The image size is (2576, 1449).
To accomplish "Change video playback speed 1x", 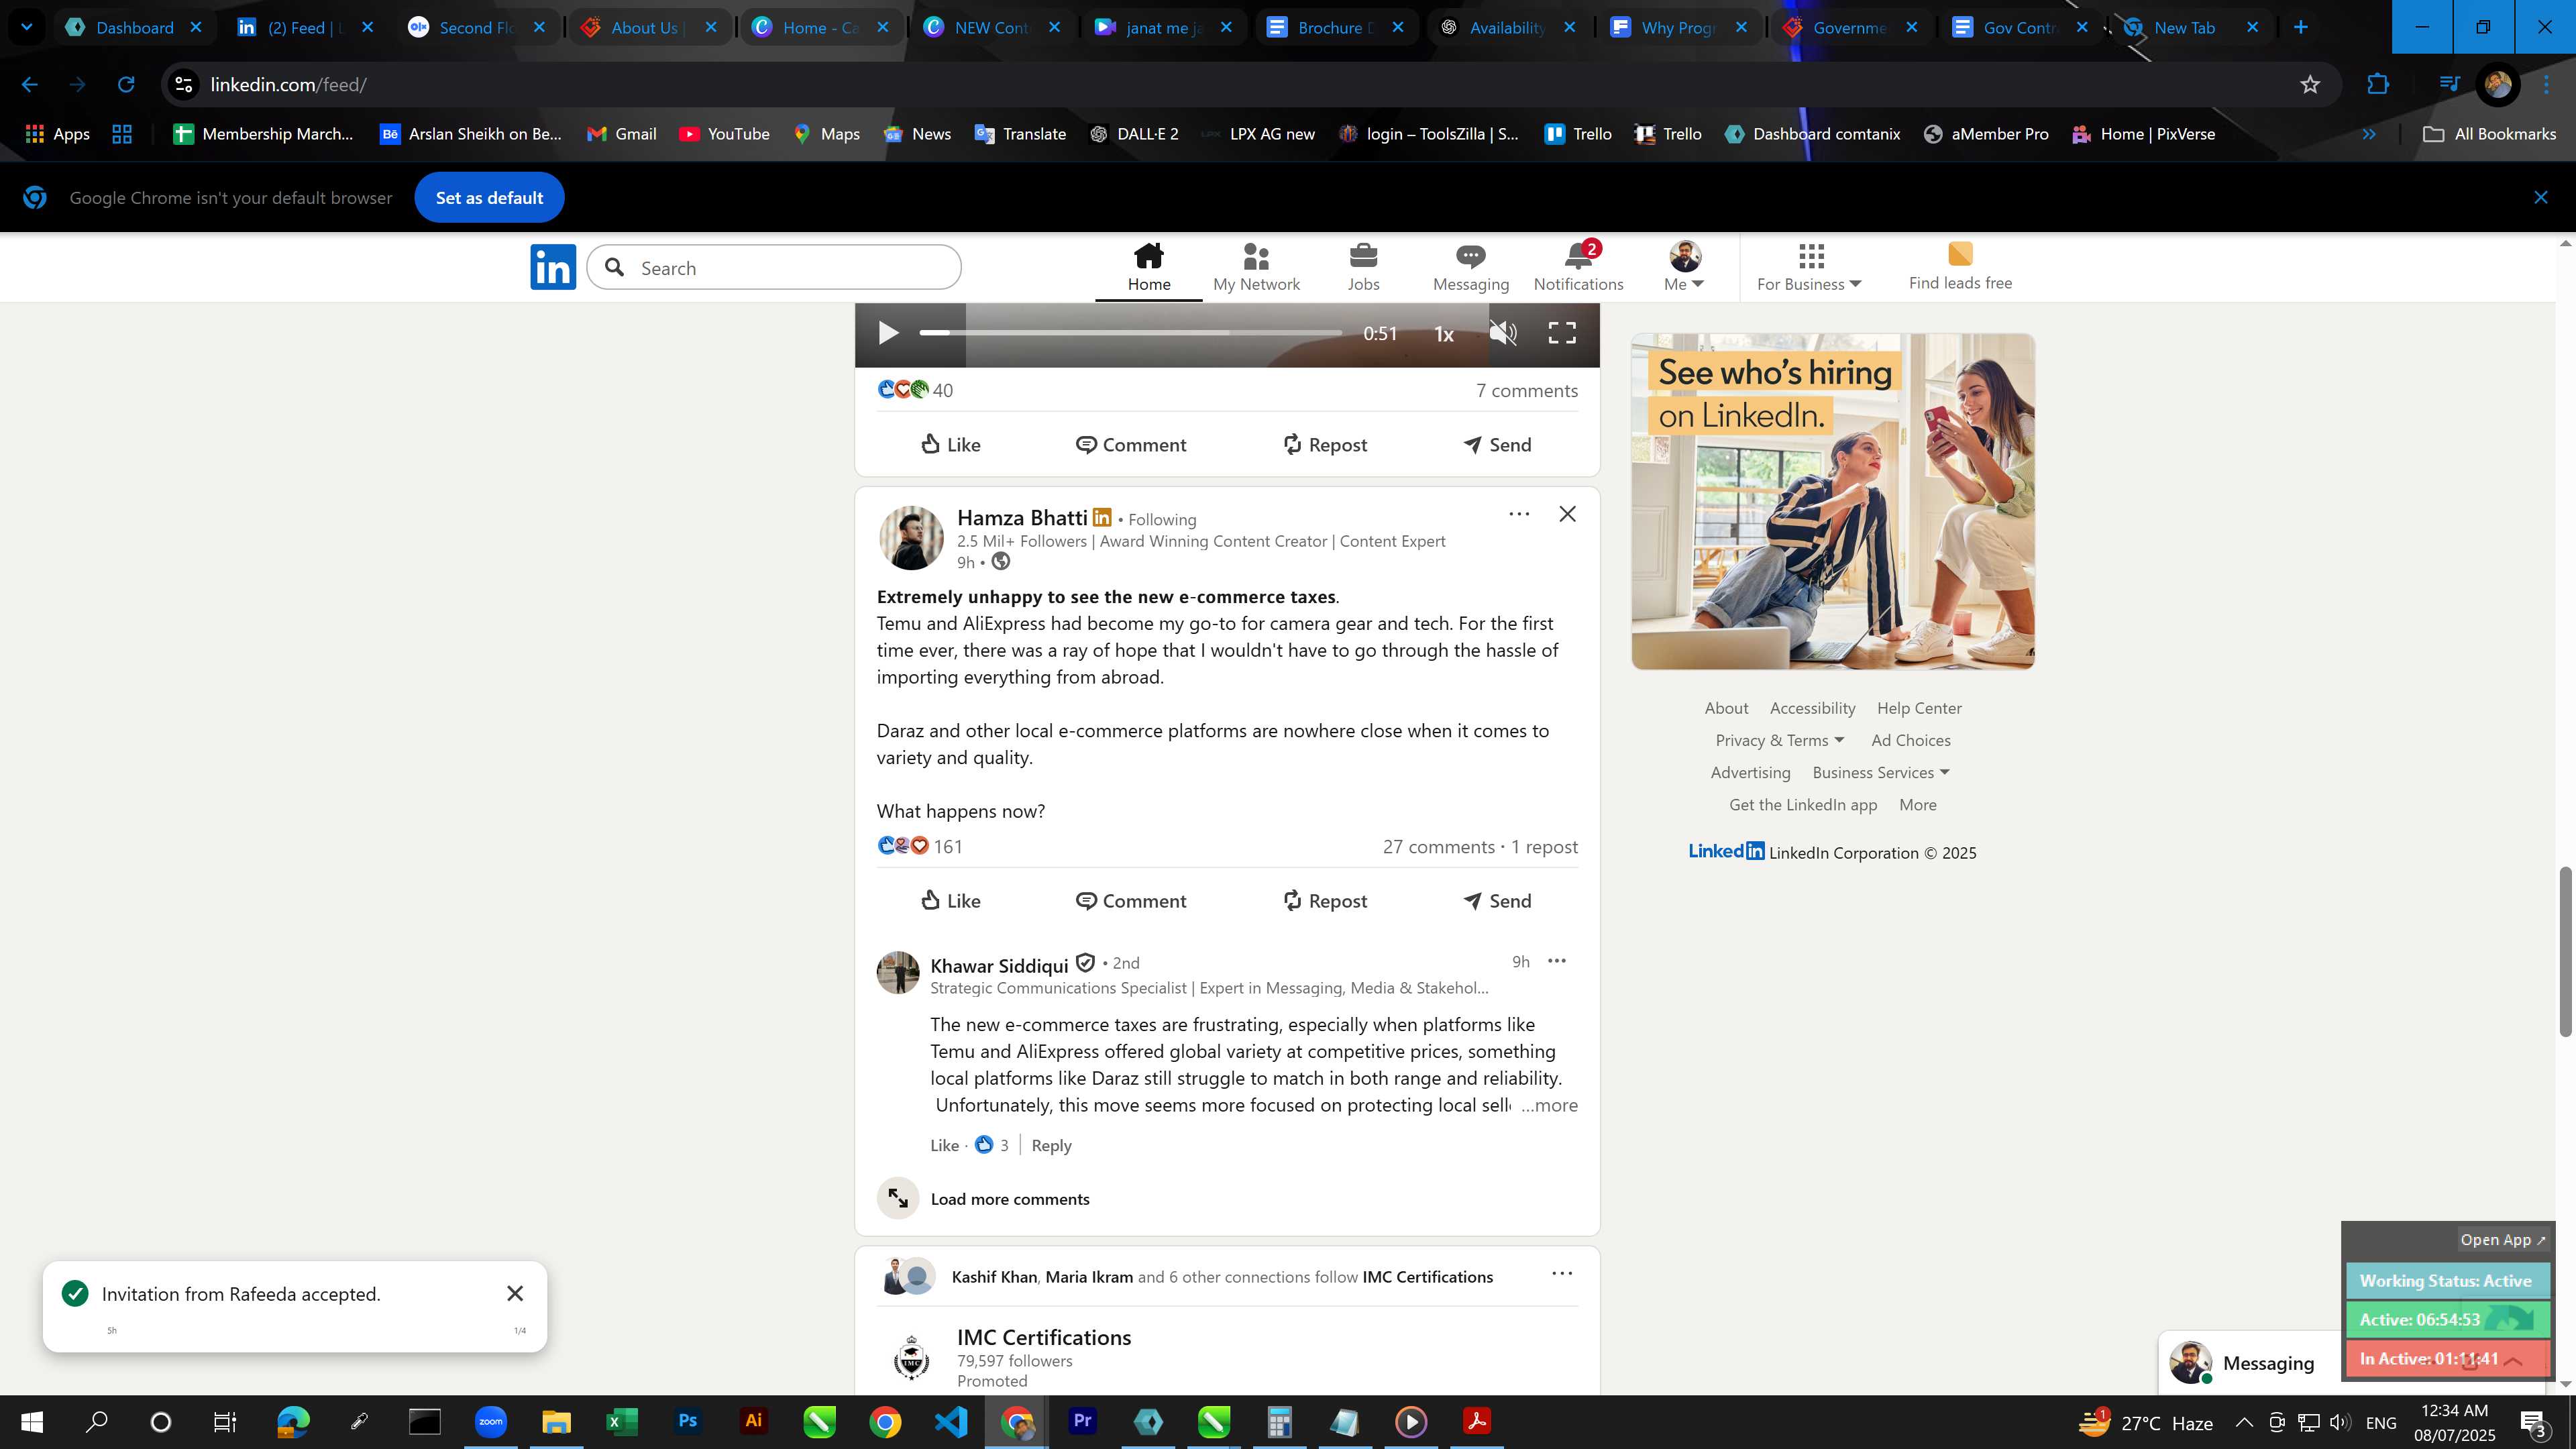I will [1444, 334].
